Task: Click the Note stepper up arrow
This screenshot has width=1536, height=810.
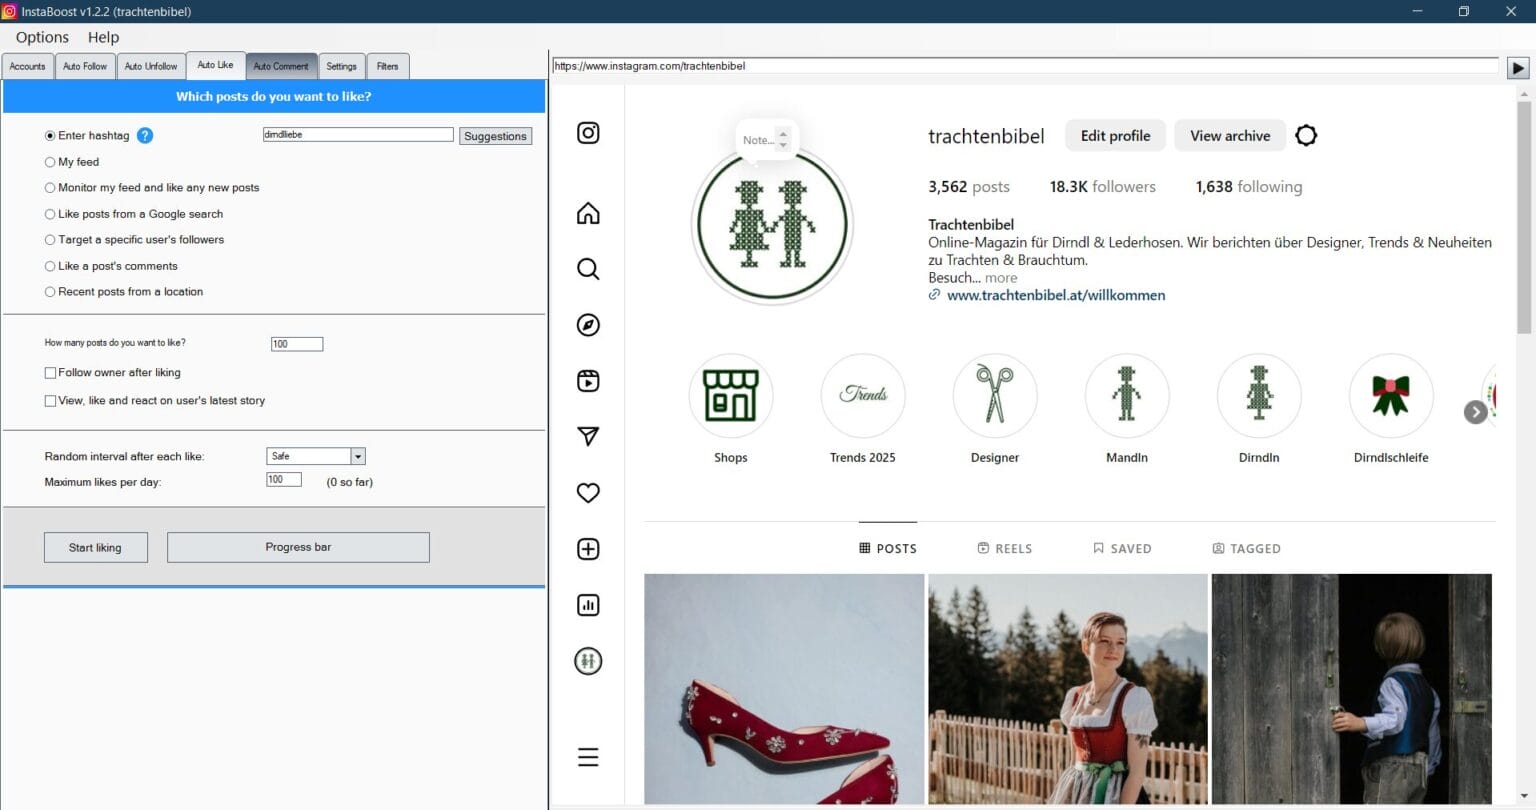Action: coord(783,135)
